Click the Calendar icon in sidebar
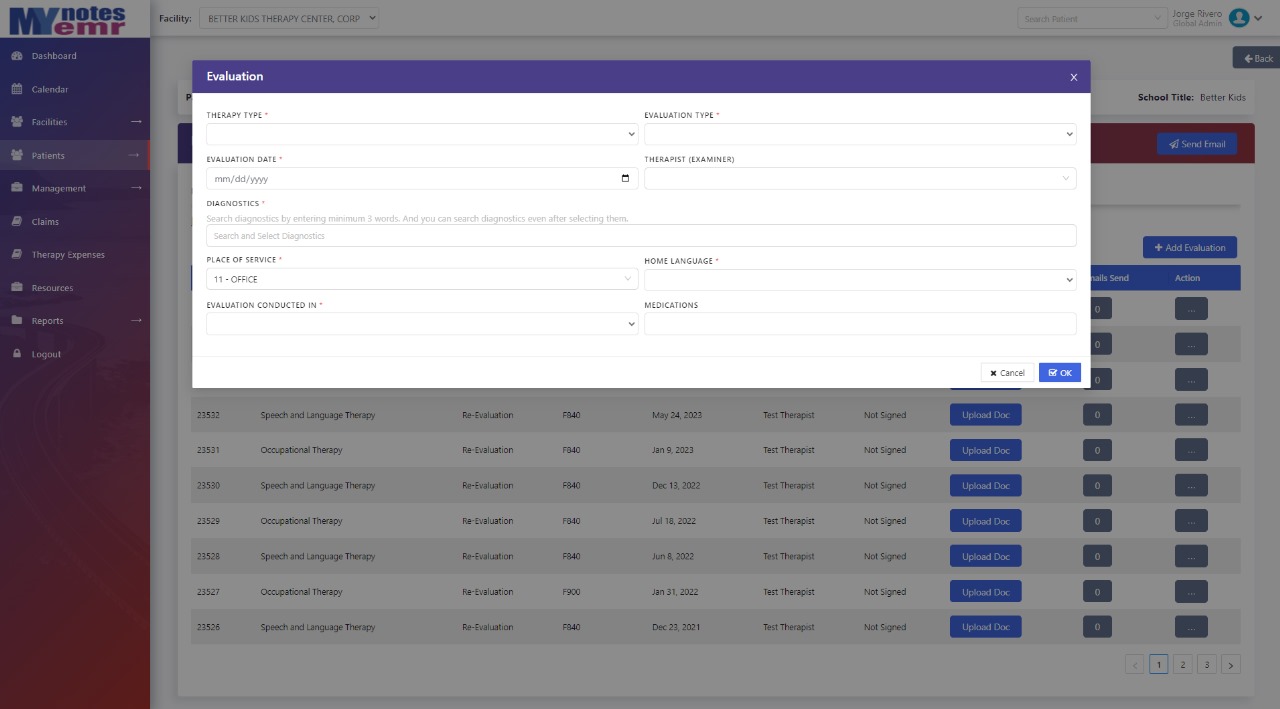The width and height of the screenshot is (1280, 709). click(x=17, y=89)
